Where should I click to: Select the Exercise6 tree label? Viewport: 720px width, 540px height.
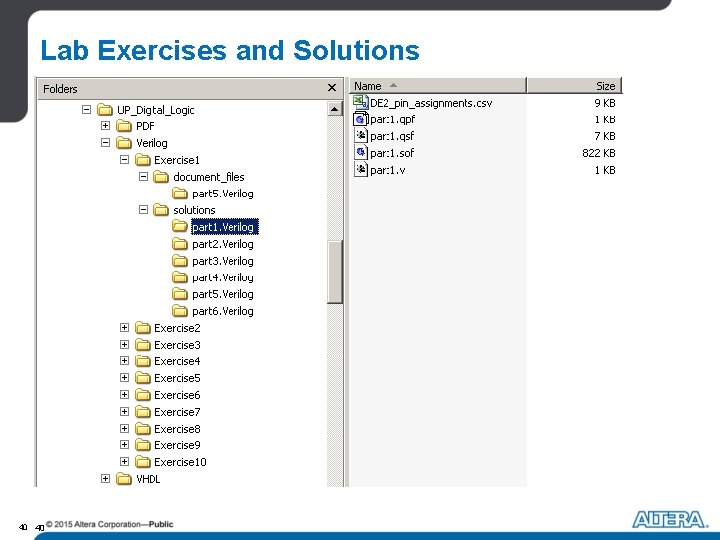177,395
